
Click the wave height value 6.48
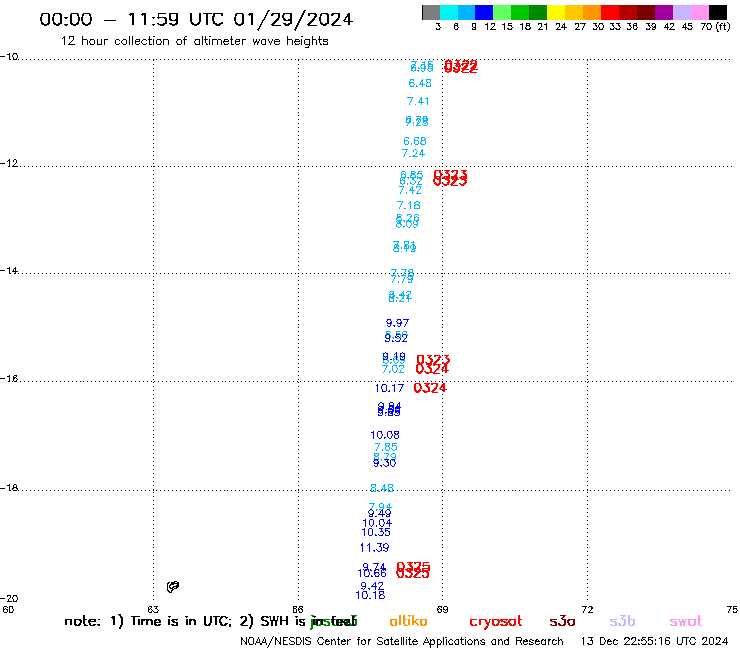[420, 83]
